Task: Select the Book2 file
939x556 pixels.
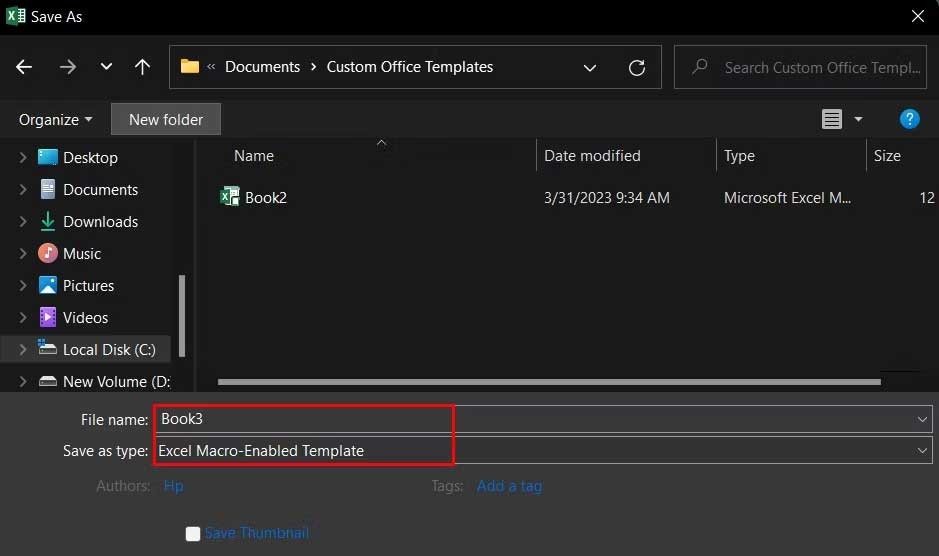Action: pyautogui.click(x=266, y=198)
